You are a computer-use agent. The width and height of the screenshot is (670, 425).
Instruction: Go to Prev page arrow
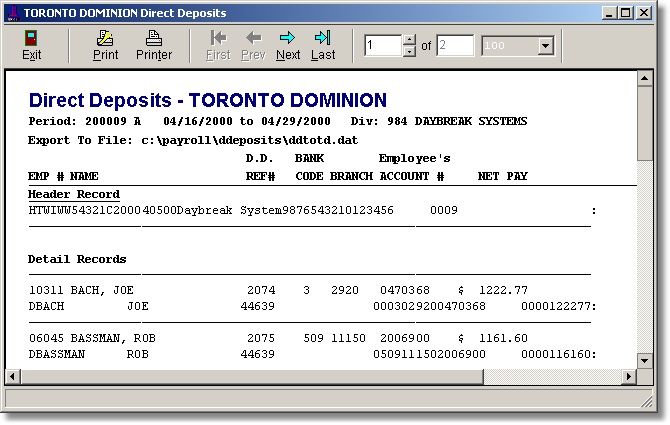tap(254, 38)
